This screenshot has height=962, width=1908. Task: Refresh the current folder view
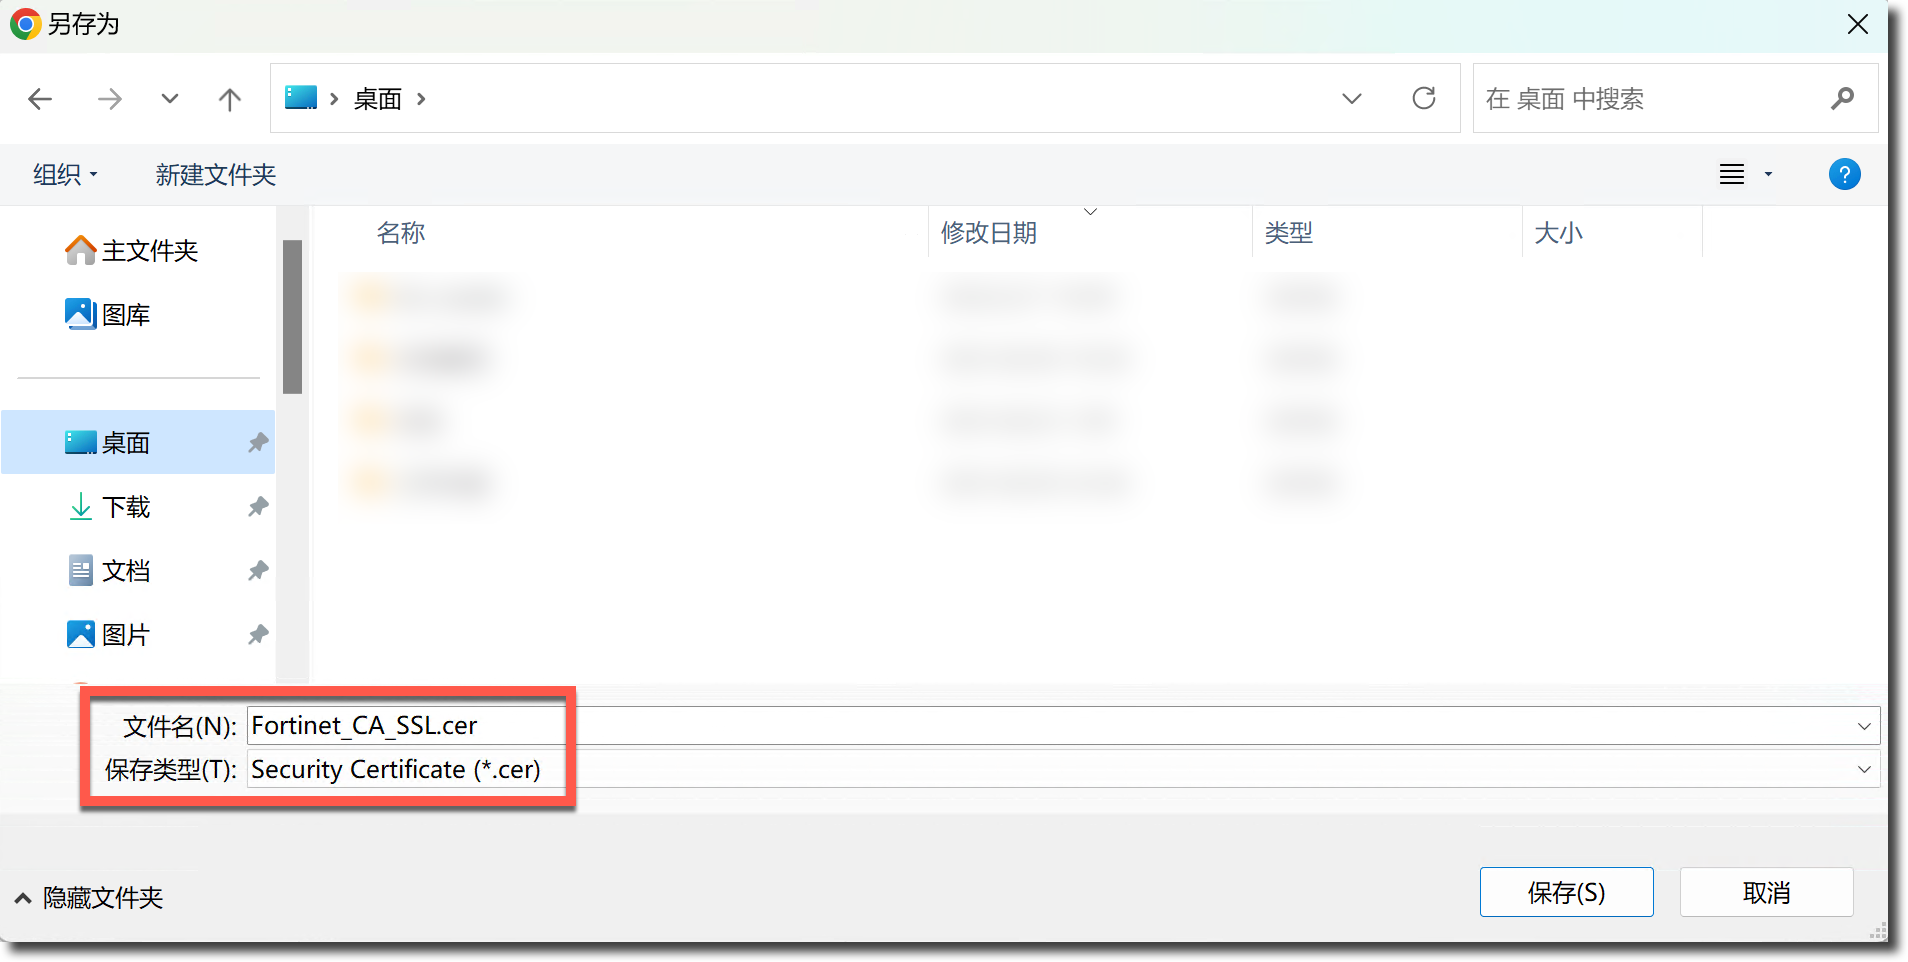click(1423, 98)
